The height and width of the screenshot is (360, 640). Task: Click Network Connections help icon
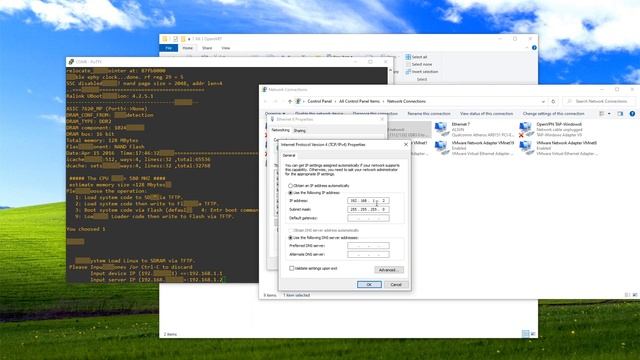tap(632, 113)
